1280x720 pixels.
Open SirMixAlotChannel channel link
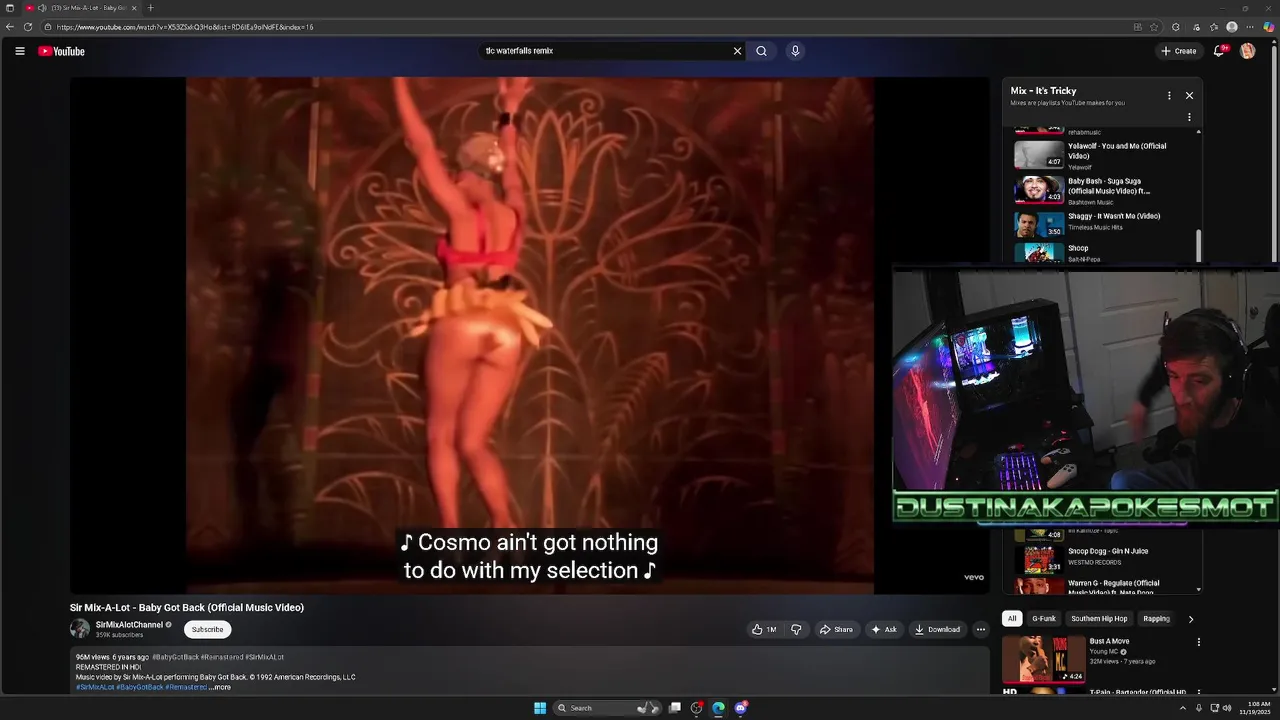coord(129,625)
